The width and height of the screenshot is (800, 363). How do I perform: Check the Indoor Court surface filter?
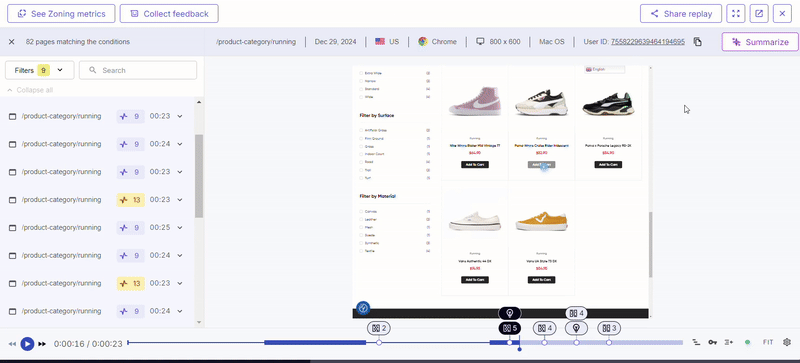pos(362,154)
